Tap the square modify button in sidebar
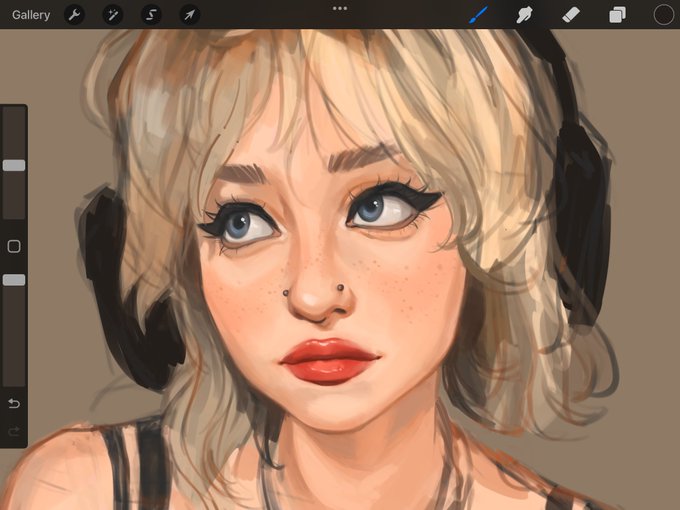This screenshot has height=510, width=680. tap(14, 246)
